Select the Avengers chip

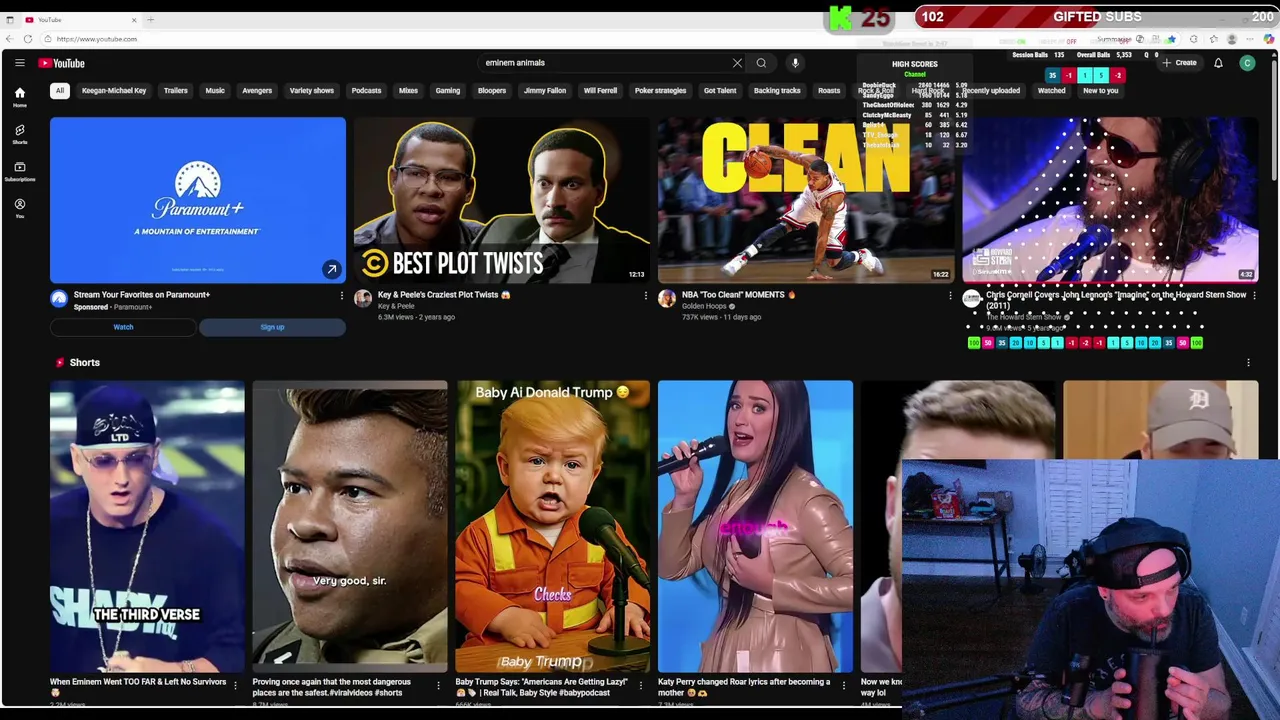[x=257, y=91]
